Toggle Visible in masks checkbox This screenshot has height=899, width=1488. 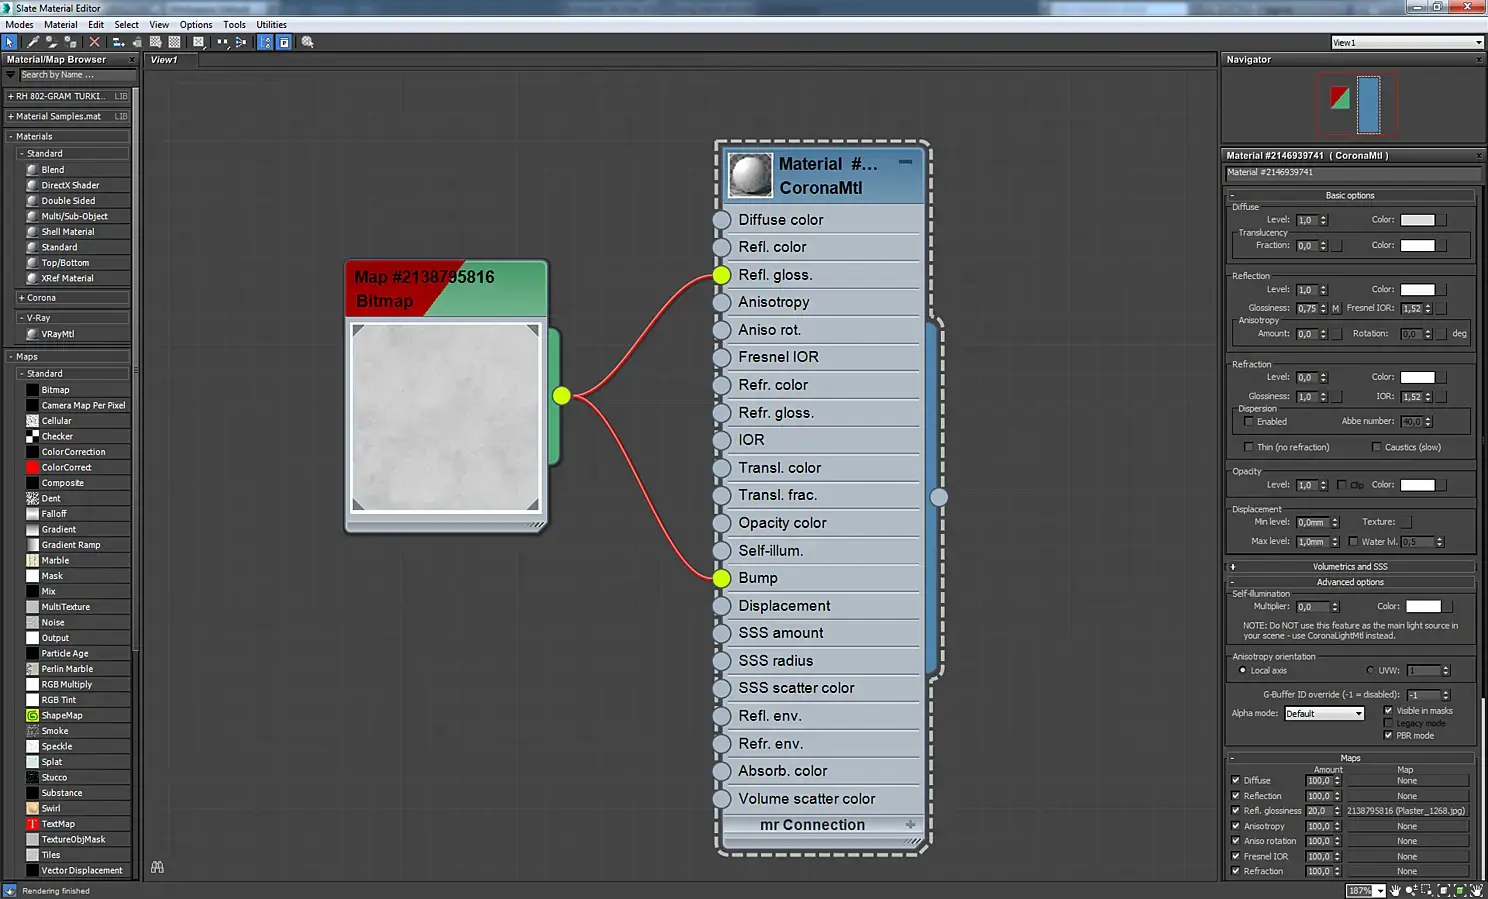(x=1388, y=711)
